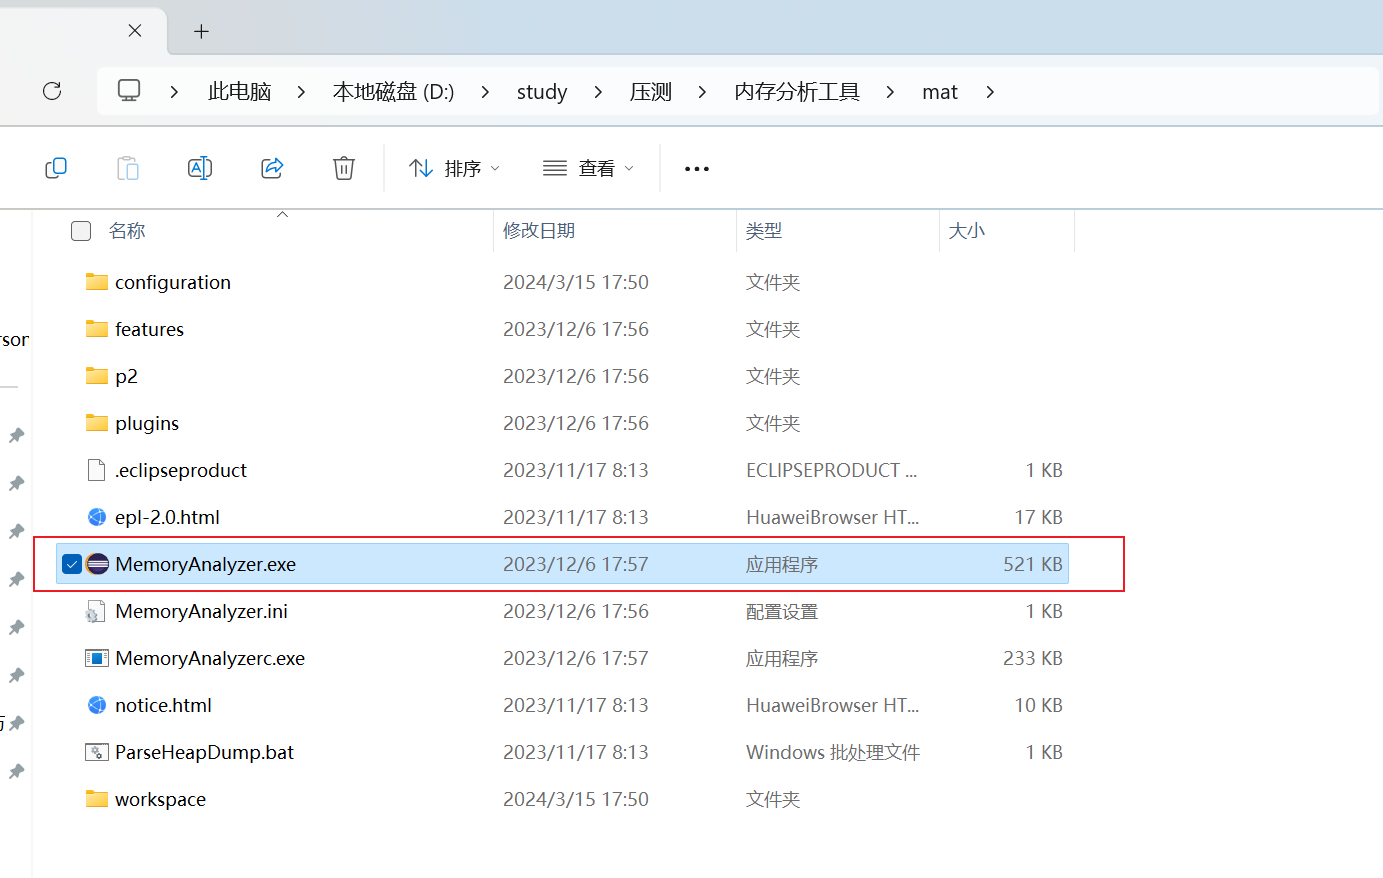Click 配置设置 type cell
Screen dimensions: 1383x878
782,611
